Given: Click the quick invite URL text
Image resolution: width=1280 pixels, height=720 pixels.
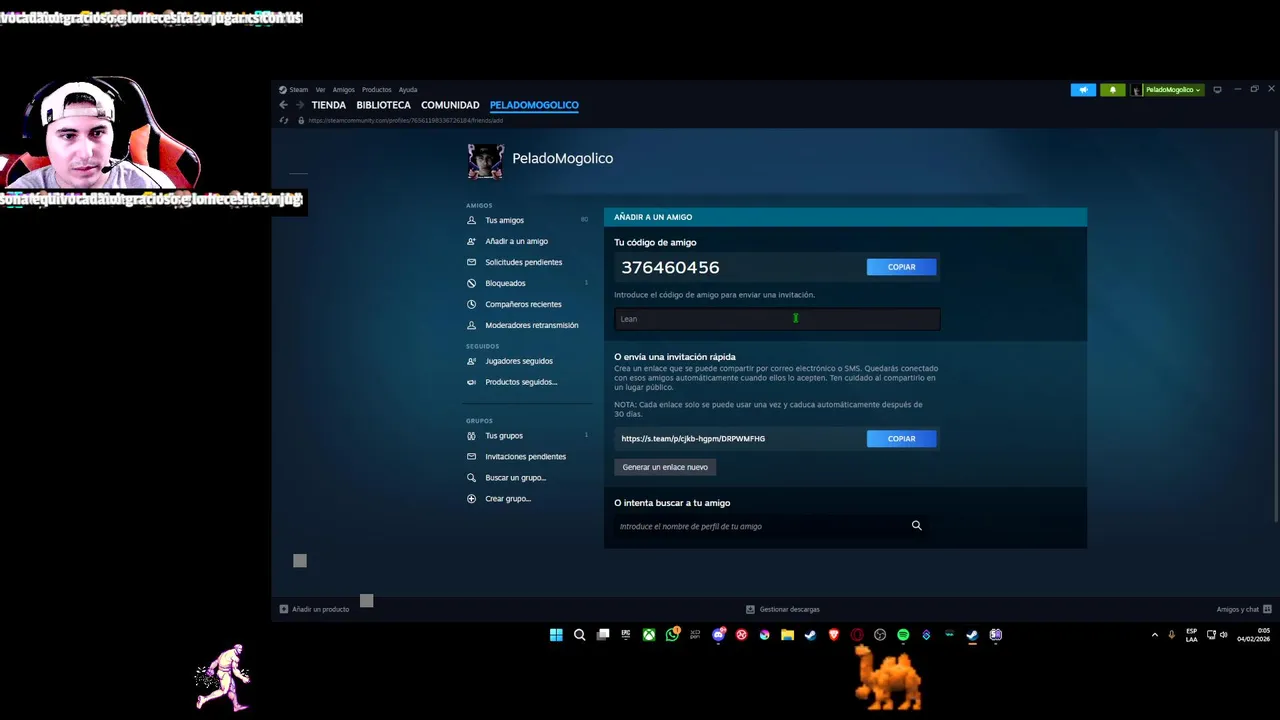Looking at the screenshot, I should 693,439.
